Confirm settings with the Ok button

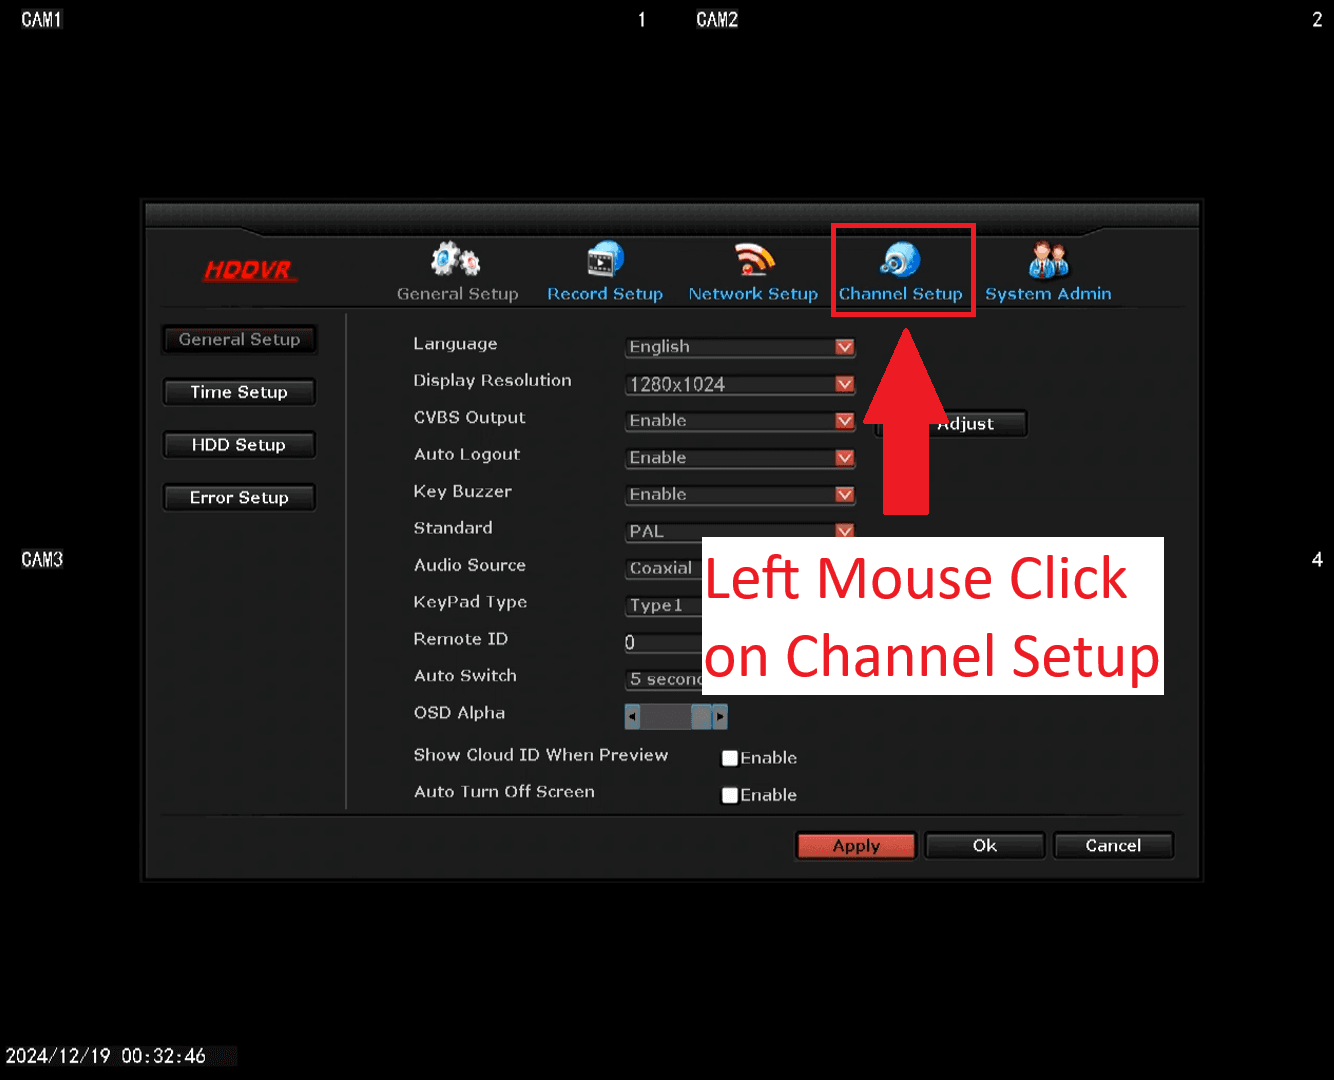985,846
